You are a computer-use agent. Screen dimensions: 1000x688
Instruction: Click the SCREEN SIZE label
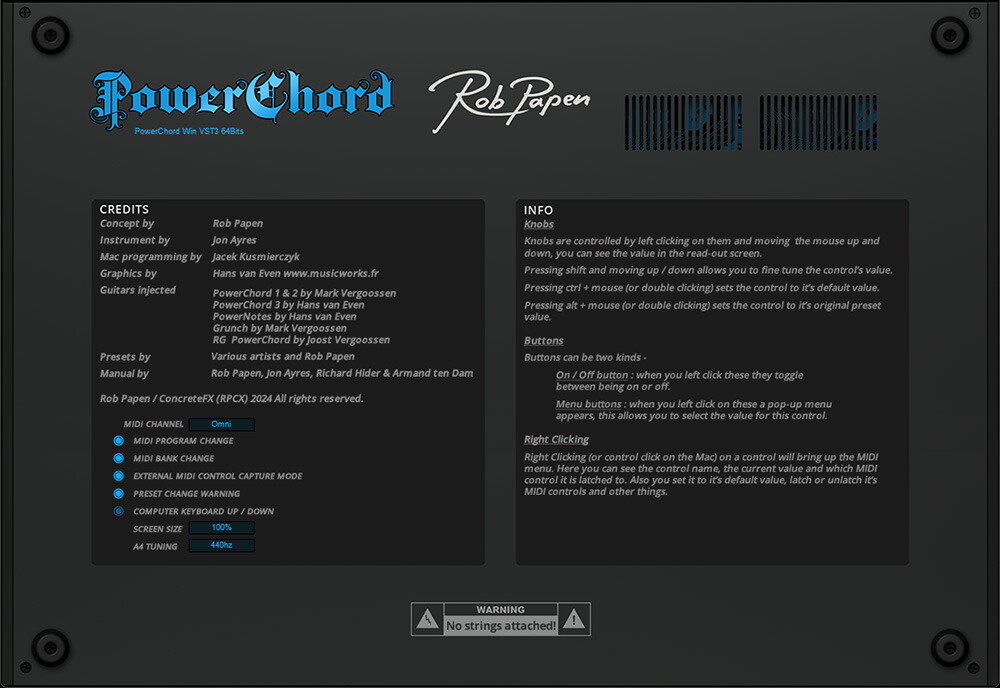pyautogui.click(x=158, y=529)
